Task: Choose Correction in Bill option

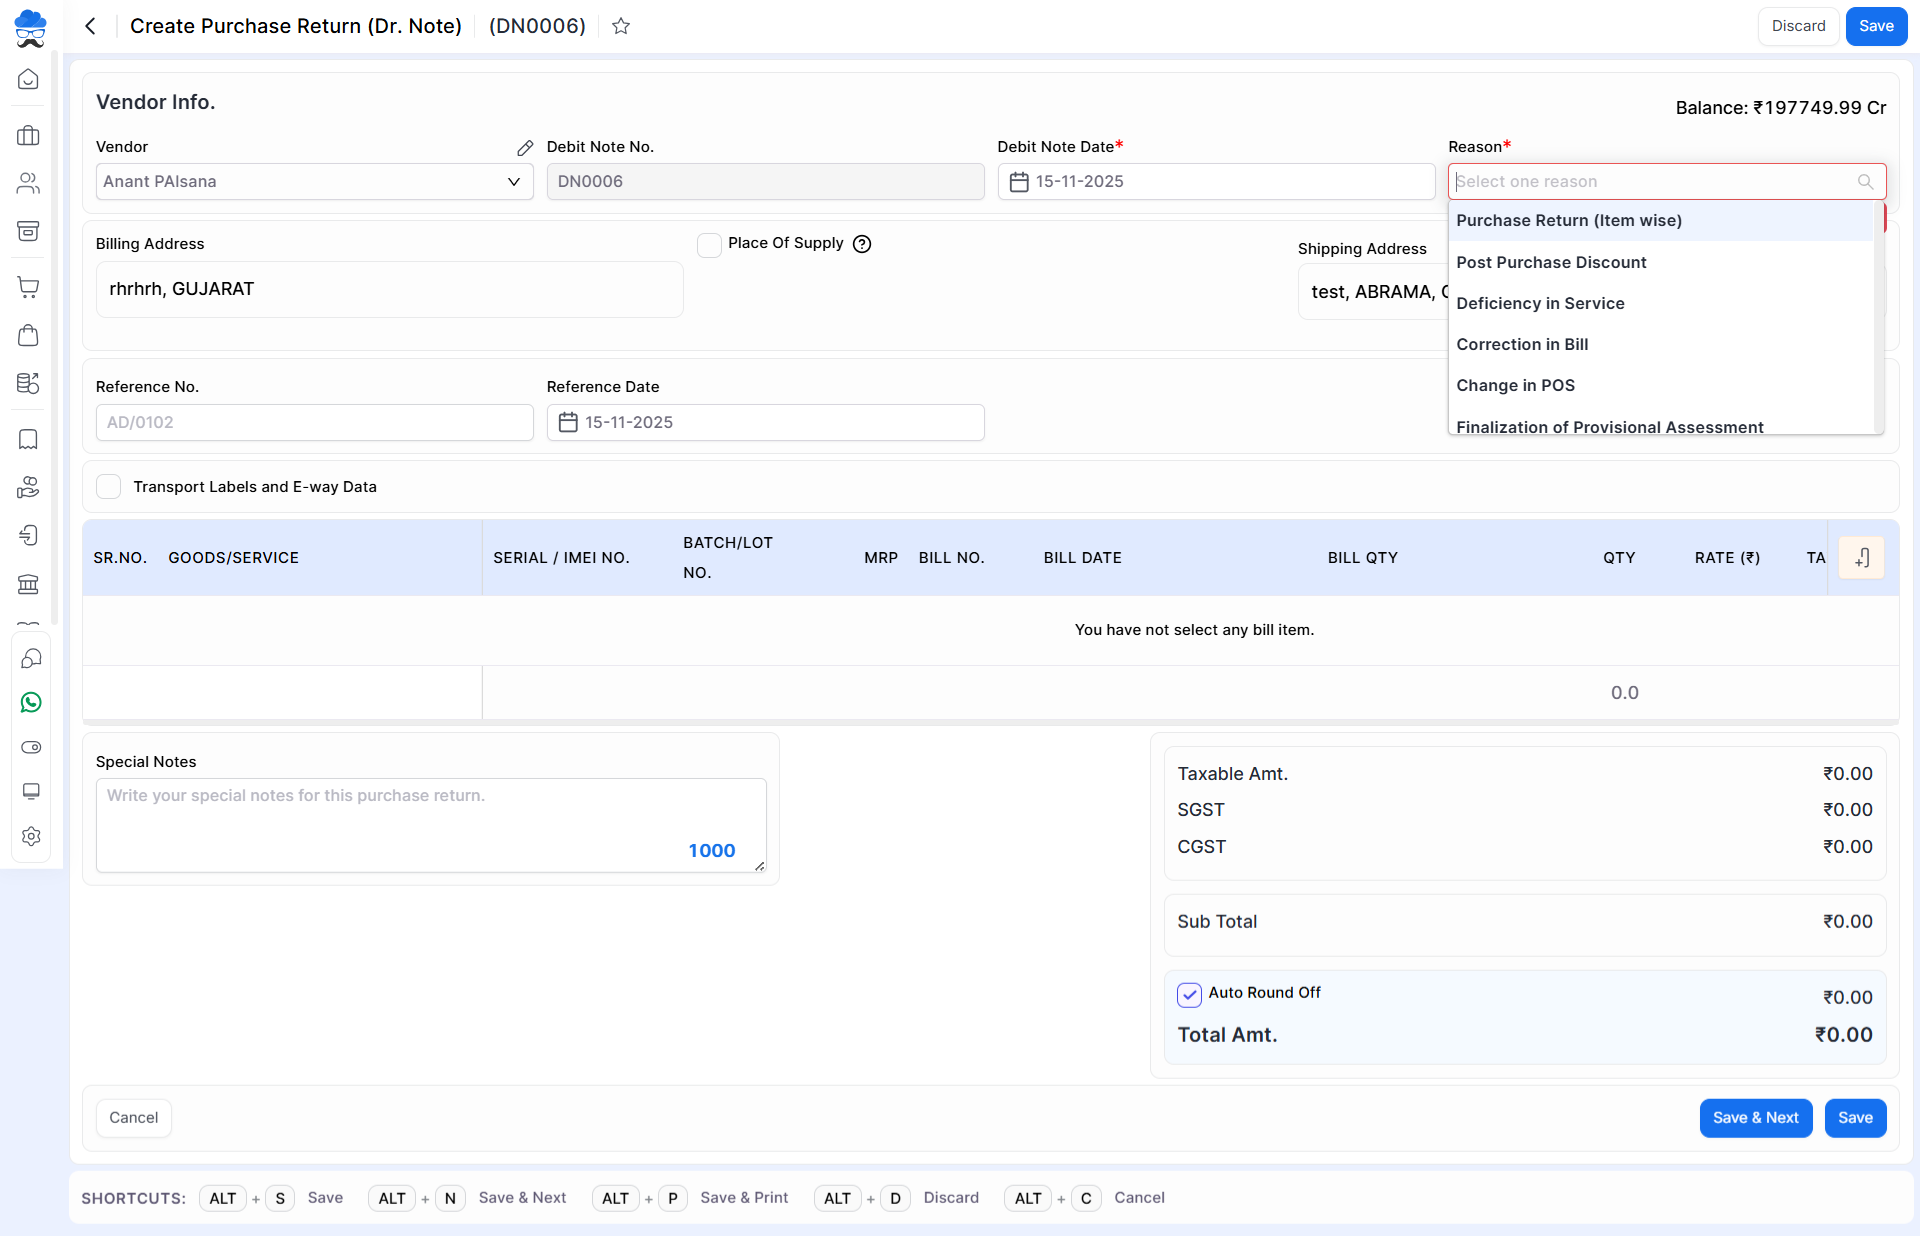Action: pos(1522,344)
